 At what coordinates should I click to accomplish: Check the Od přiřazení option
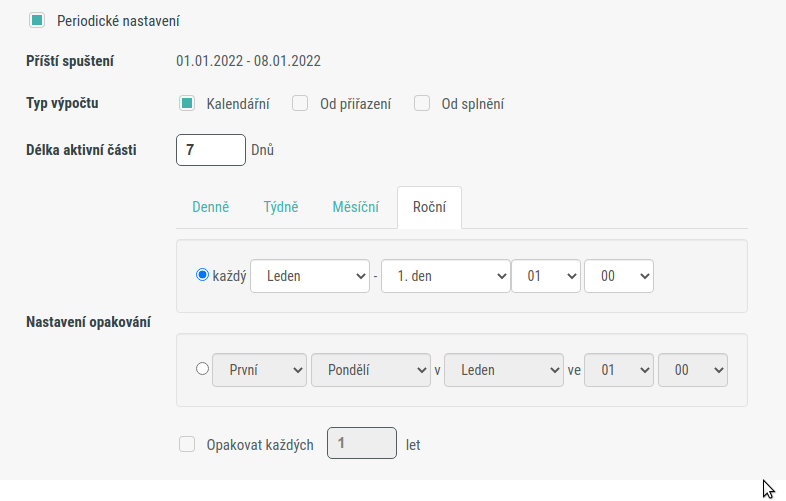point(300,103)
